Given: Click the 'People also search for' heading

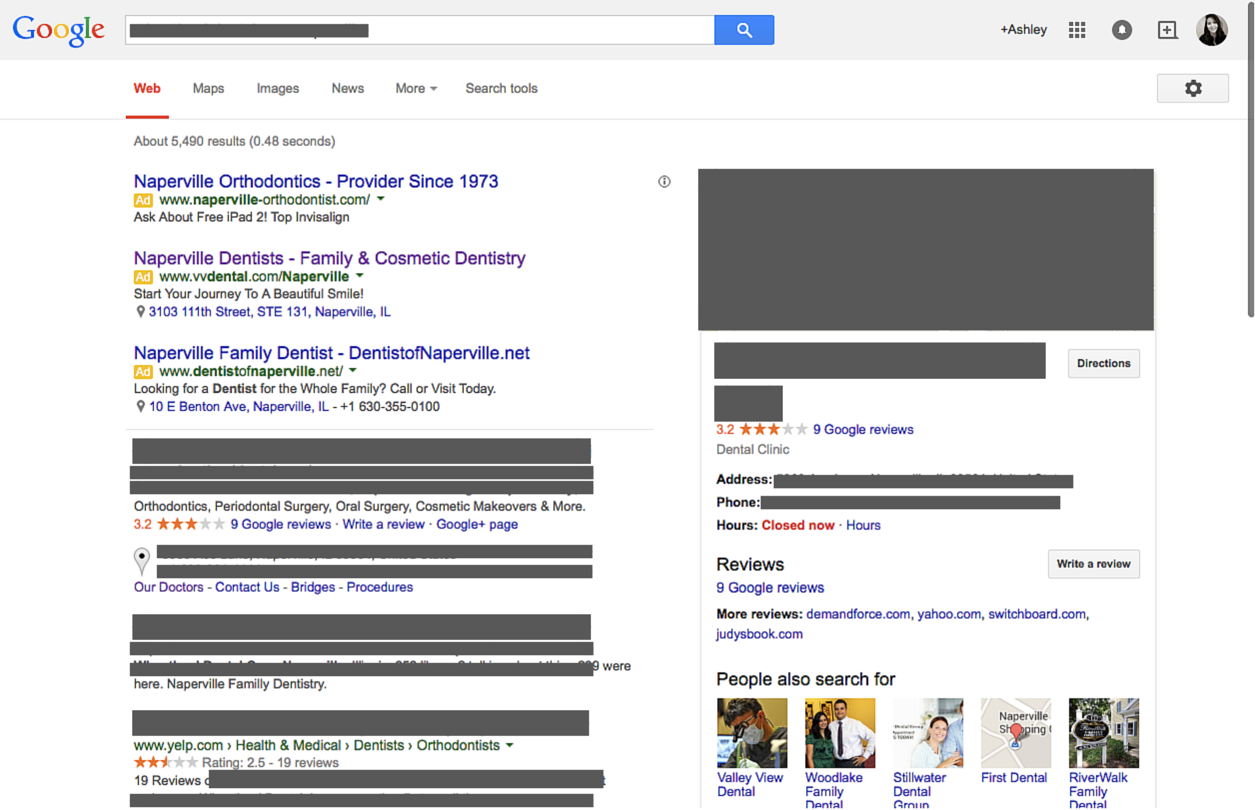Looking at the screenshot, I should click(806, 679).
